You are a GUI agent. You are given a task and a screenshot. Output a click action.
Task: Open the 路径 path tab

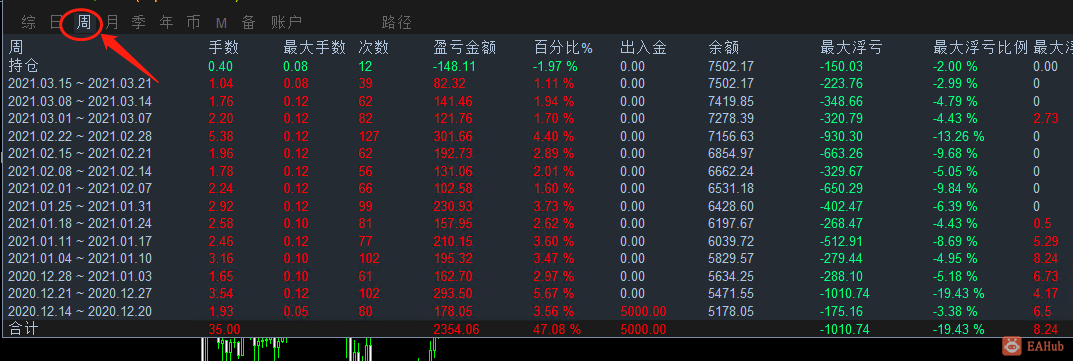tap(397, 23)
